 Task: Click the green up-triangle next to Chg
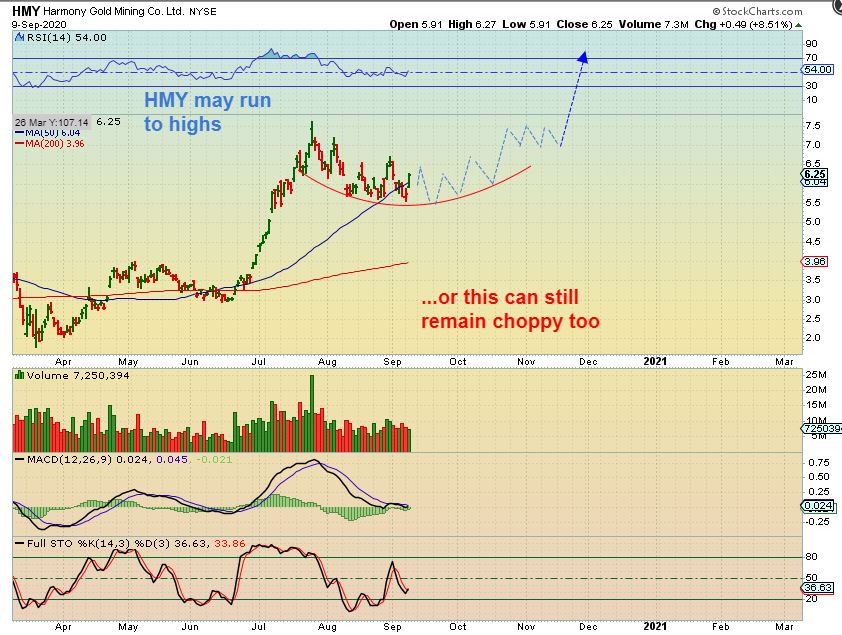pyautogui.click(x=799, y=25)
